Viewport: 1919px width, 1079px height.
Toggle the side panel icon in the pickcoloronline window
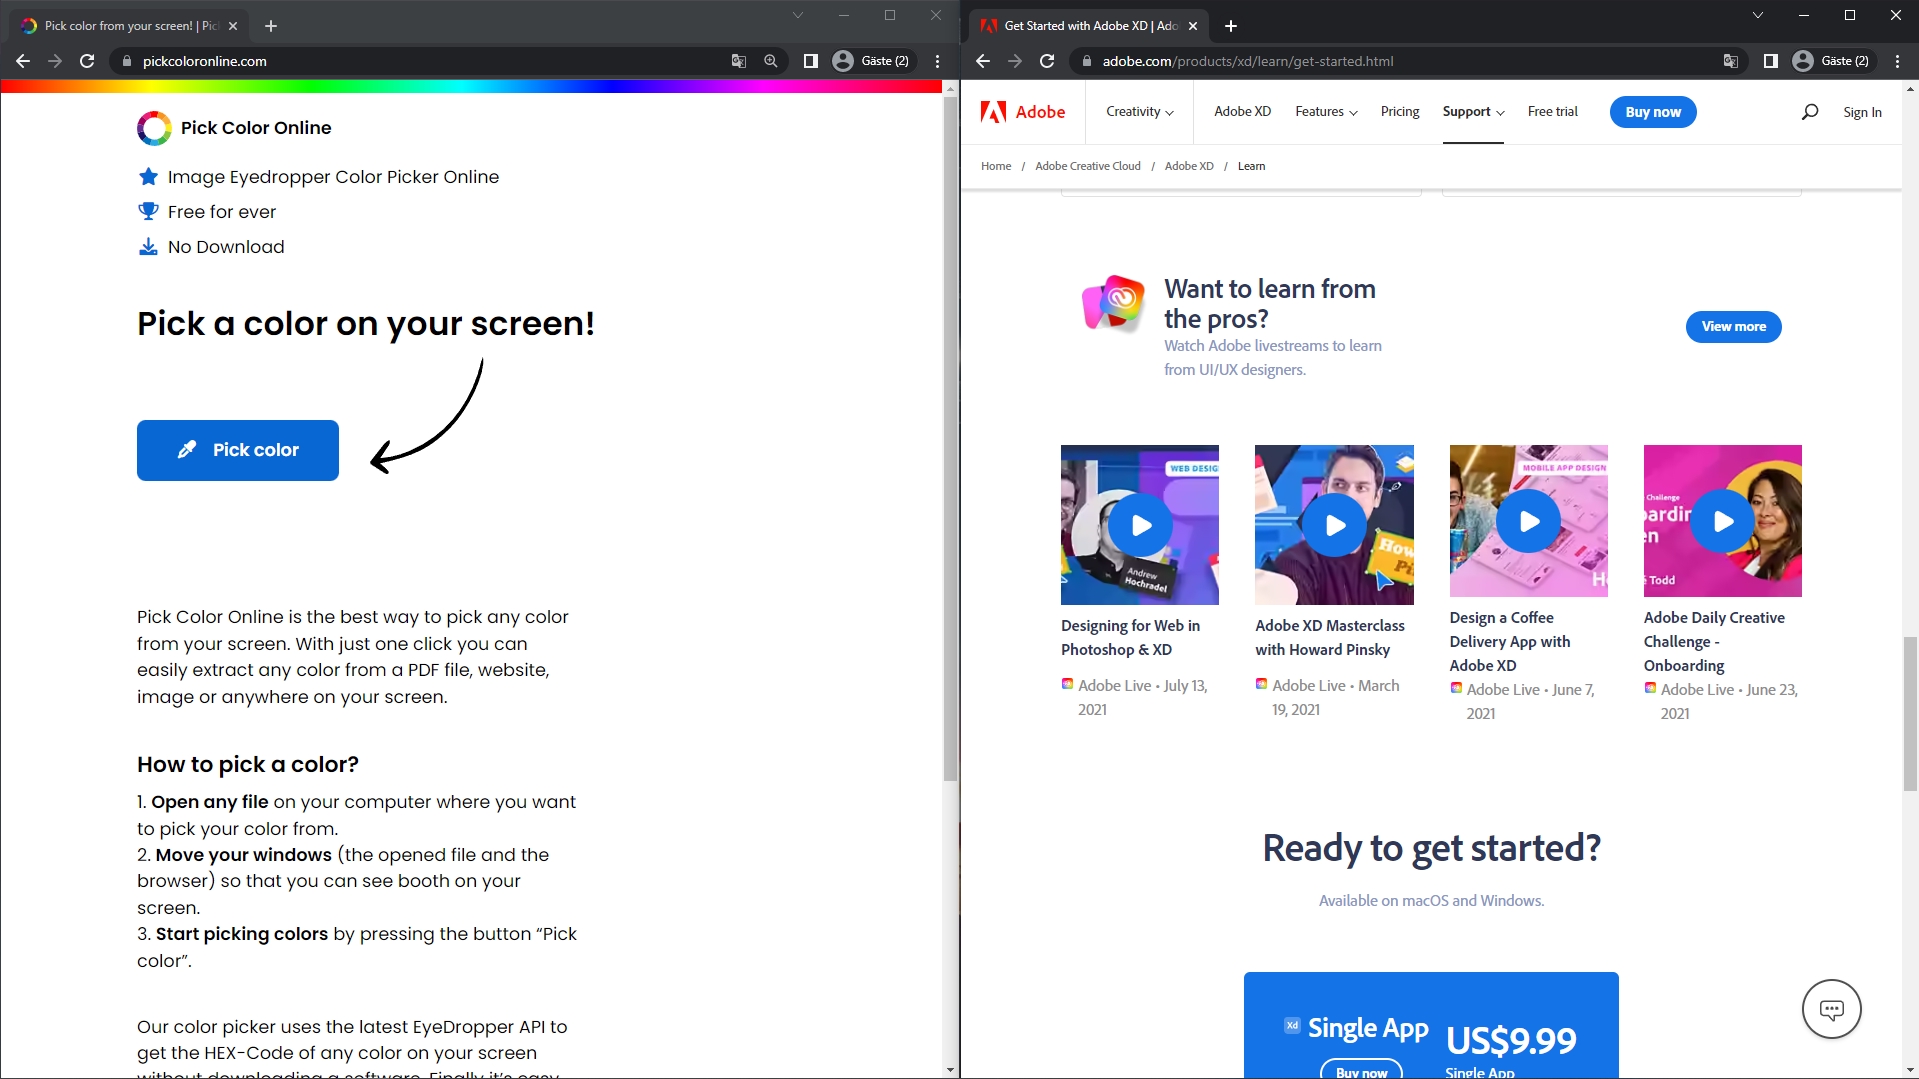coord(811,61)
